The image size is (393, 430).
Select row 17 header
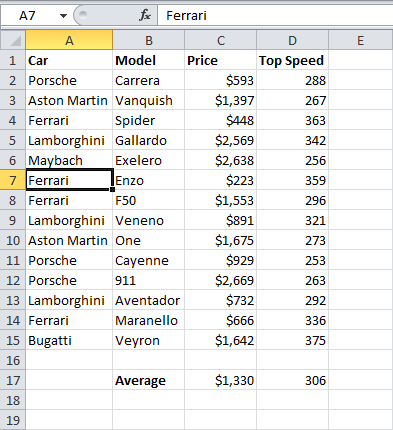[x=13, y=380]
